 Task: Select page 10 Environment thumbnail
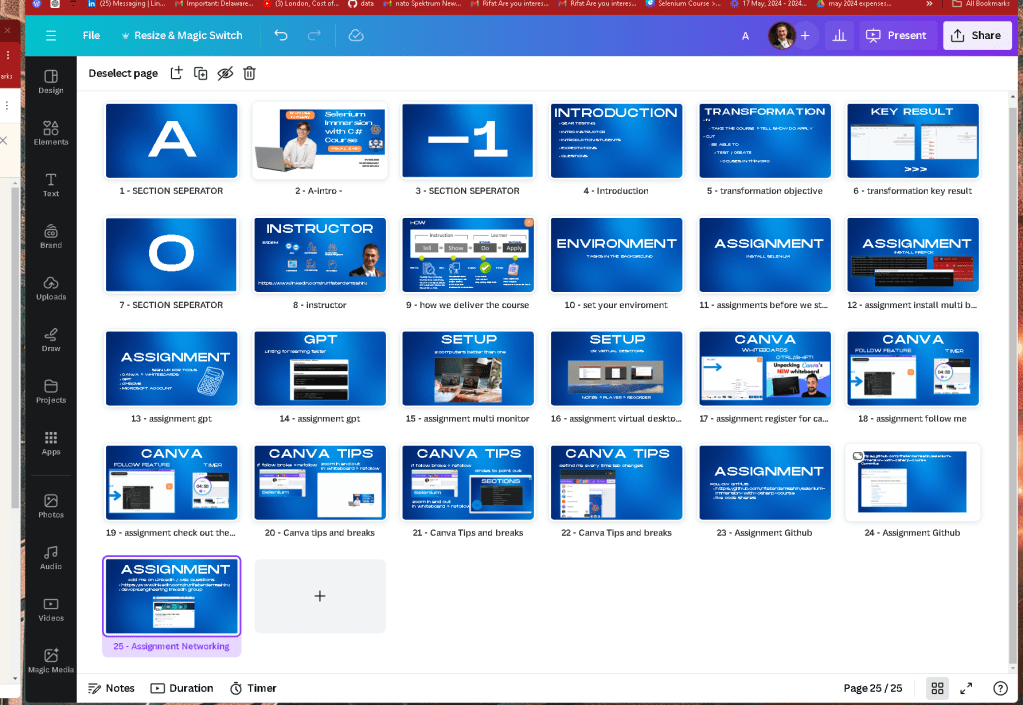point(617,255)
